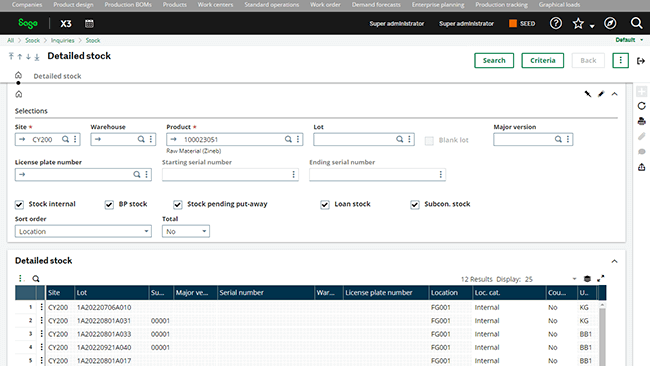Click the Sage logo

pos(28,24)
